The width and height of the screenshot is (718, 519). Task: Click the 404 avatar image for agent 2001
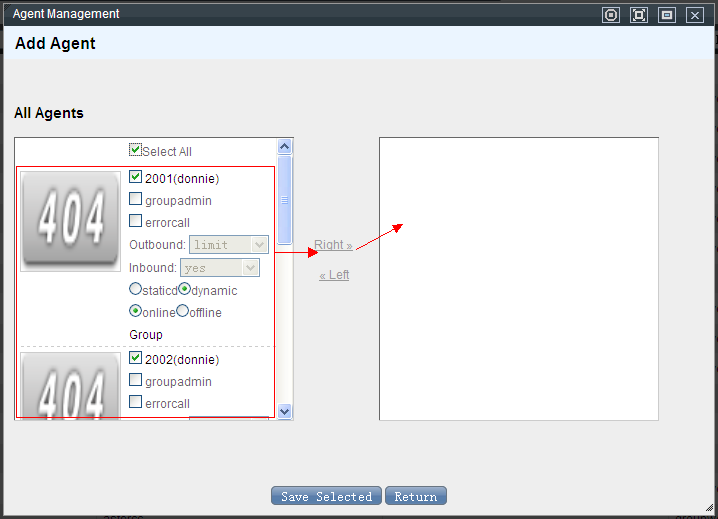(x=70, y=220)
